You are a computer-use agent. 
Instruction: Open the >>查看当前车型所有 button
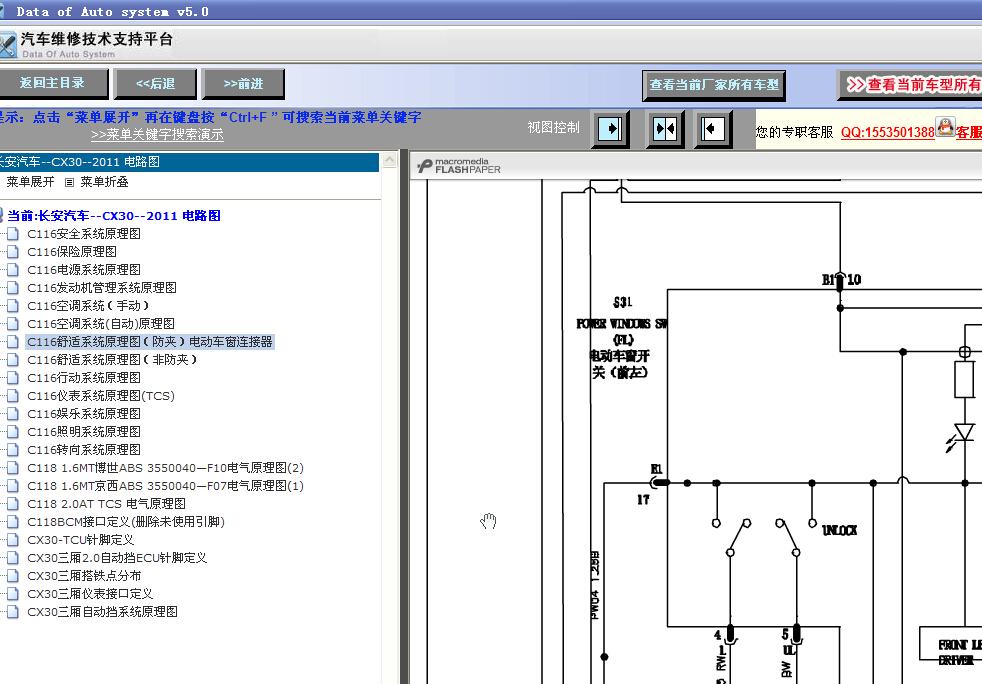click(x=909, y=85)
